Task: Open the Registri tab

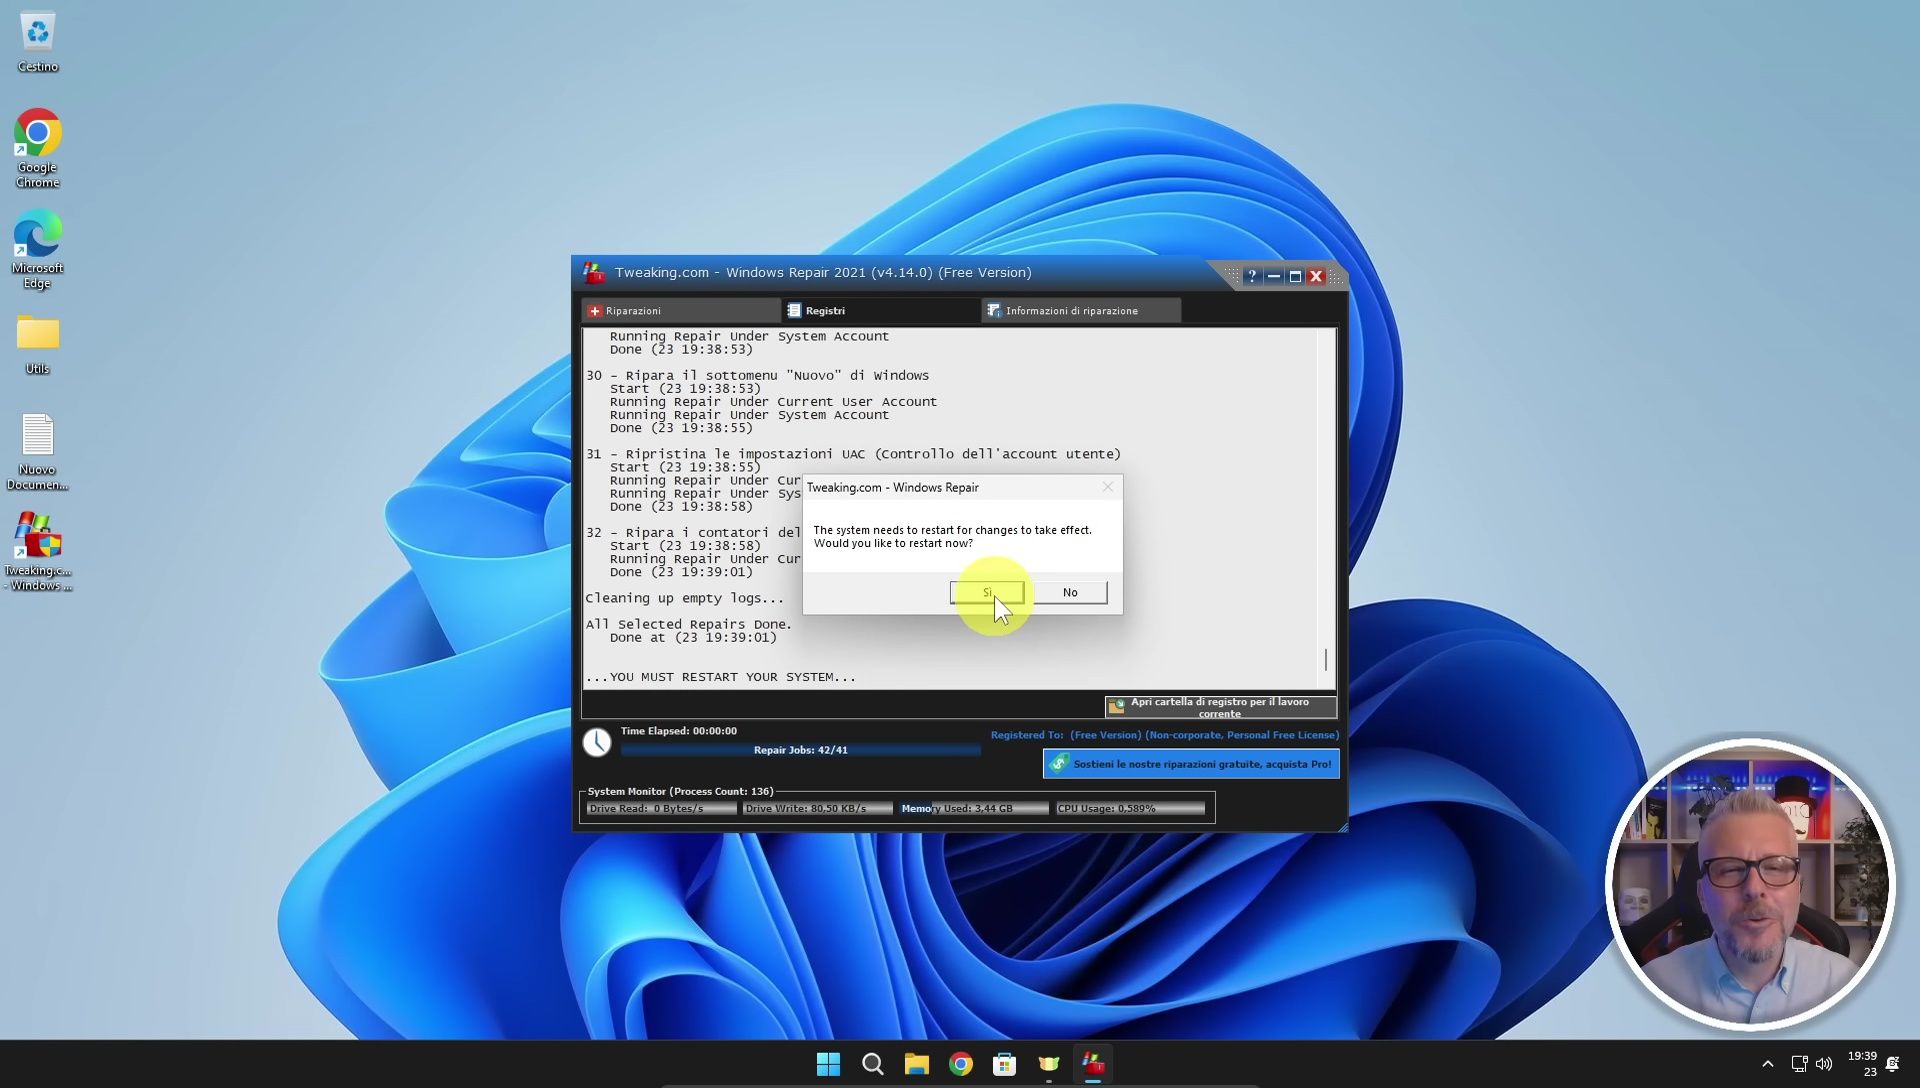Action: point(880,311)
